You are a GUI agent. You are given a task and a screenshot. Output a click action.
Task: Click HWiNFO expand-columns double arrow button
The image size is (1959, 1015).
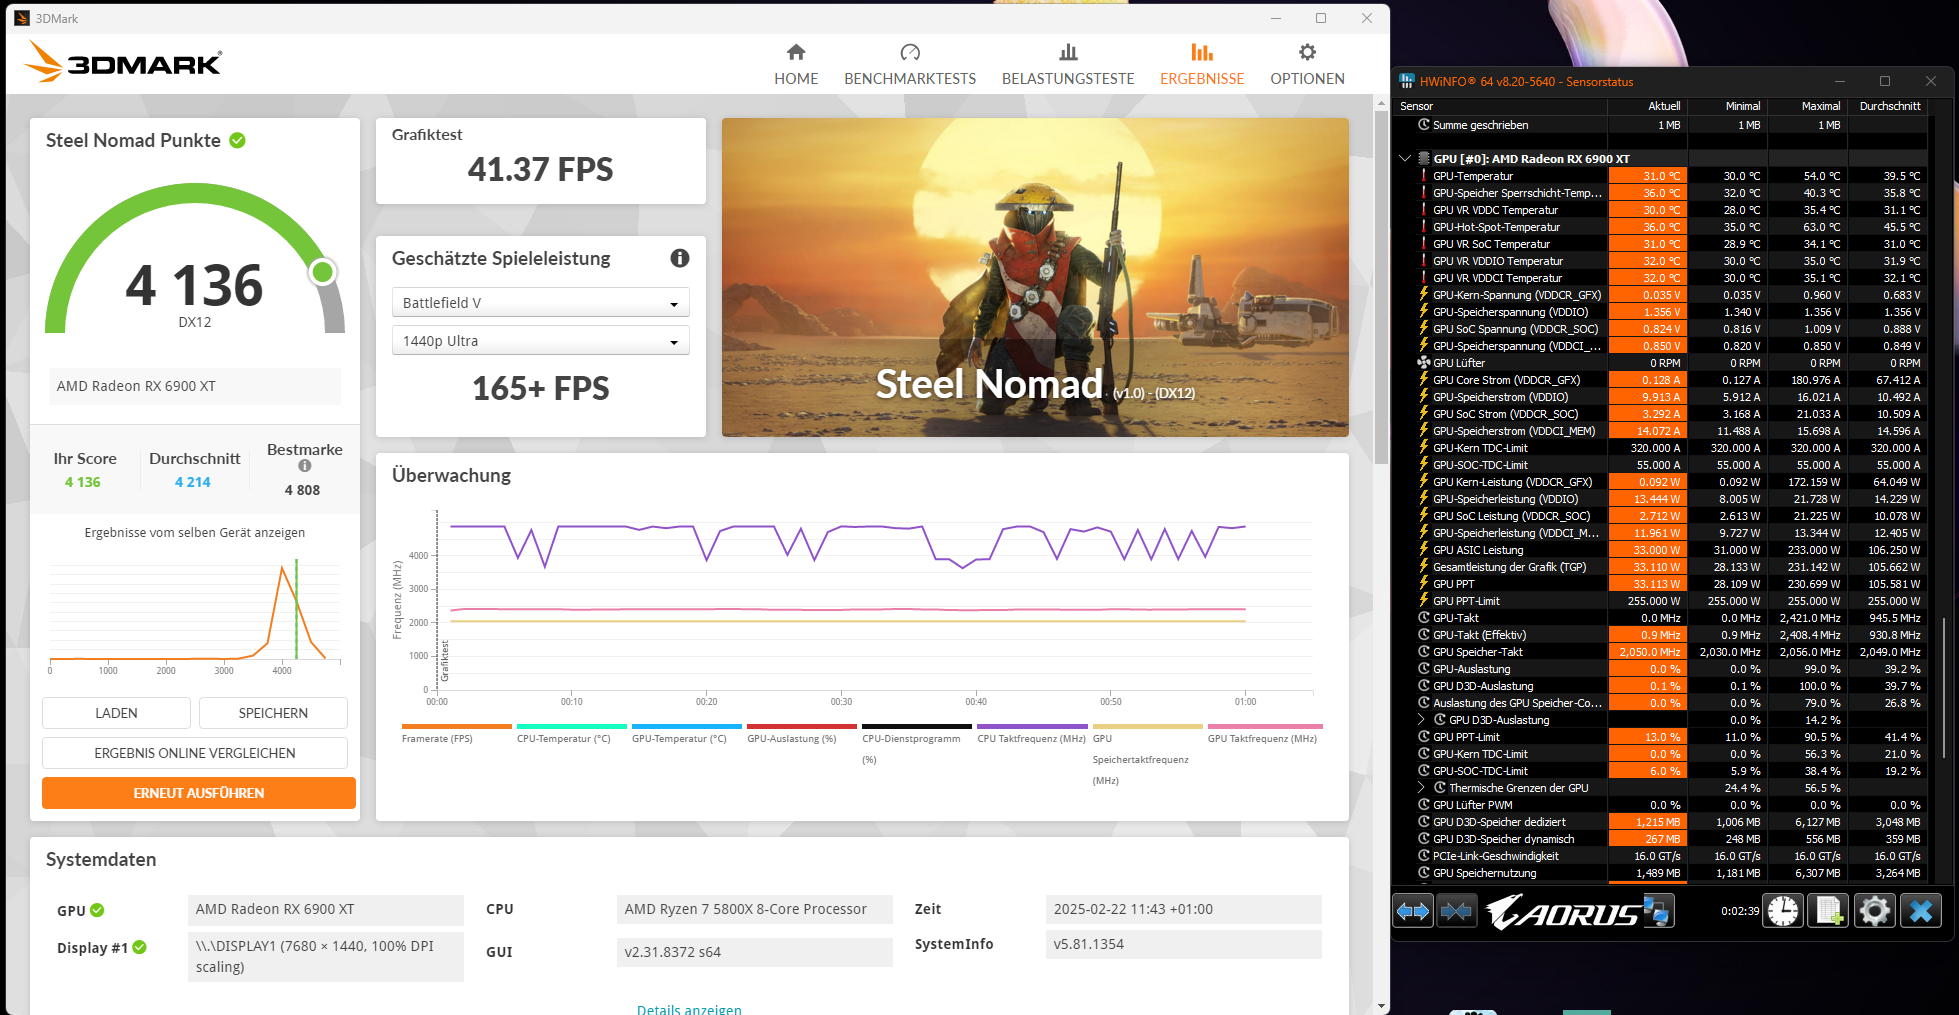pyautogui.click(x=1413, y=911)
